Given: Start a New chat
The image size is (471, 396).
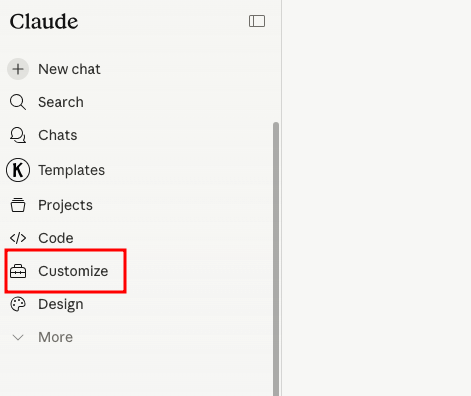Looking at the screenshot, I should (69, 69).
